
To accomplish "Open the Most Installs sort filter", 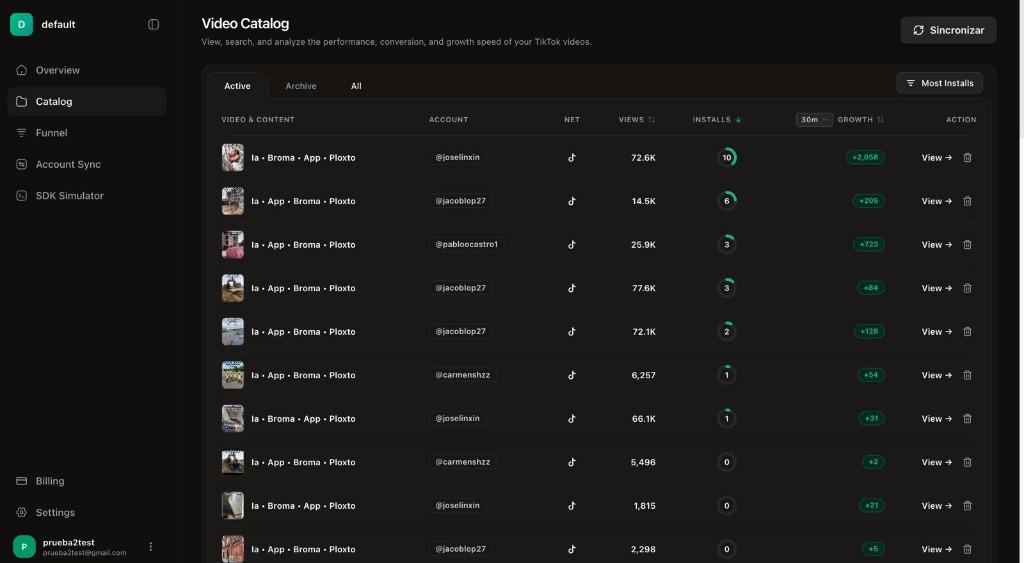I will (x=939, y=83).
